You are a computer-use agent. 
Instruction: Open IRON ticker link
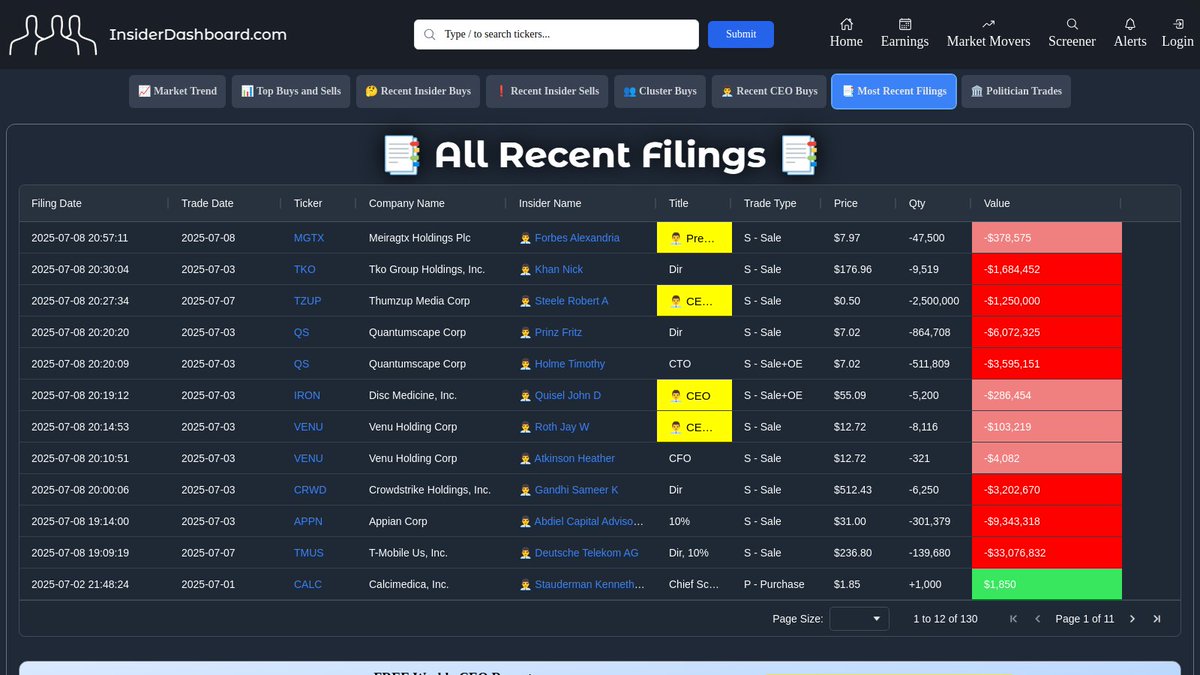(x=307, y=396)
